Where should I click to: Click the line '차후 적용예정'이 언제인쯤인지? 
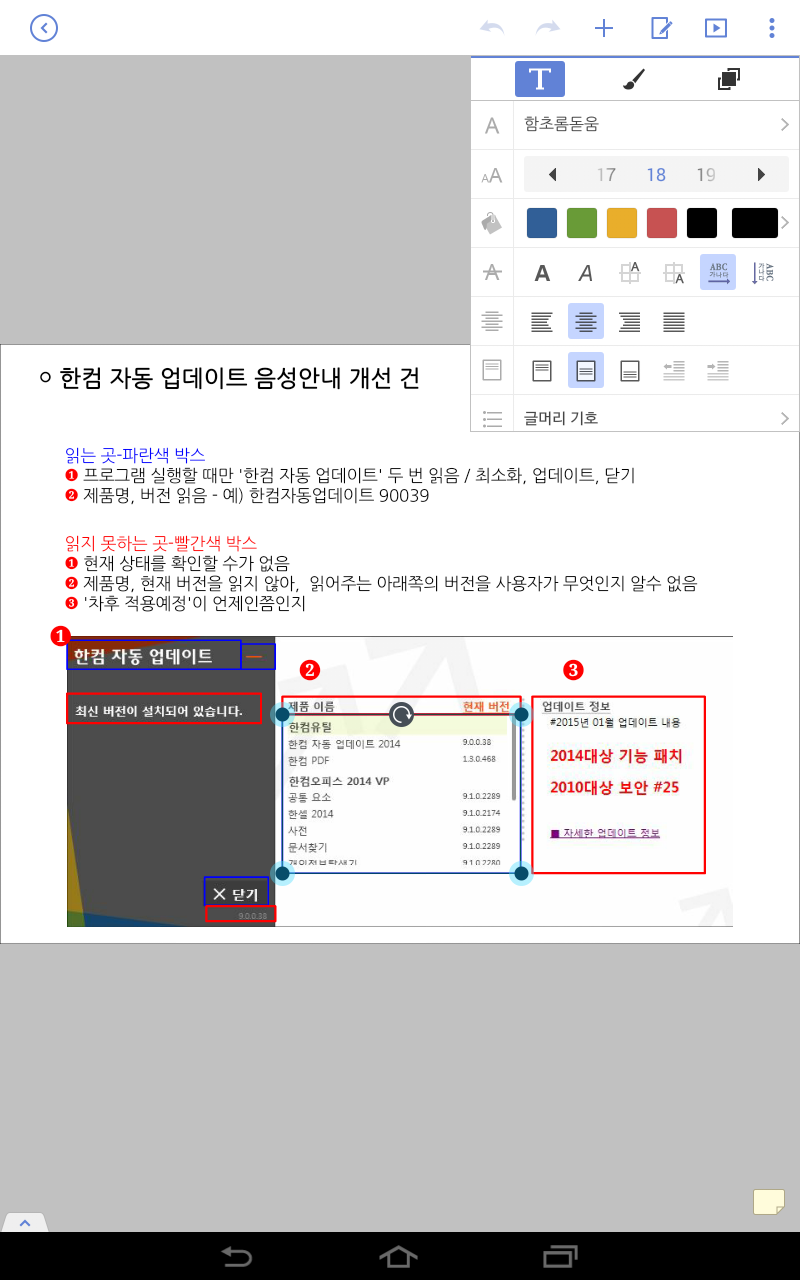(x=194, y=603)
